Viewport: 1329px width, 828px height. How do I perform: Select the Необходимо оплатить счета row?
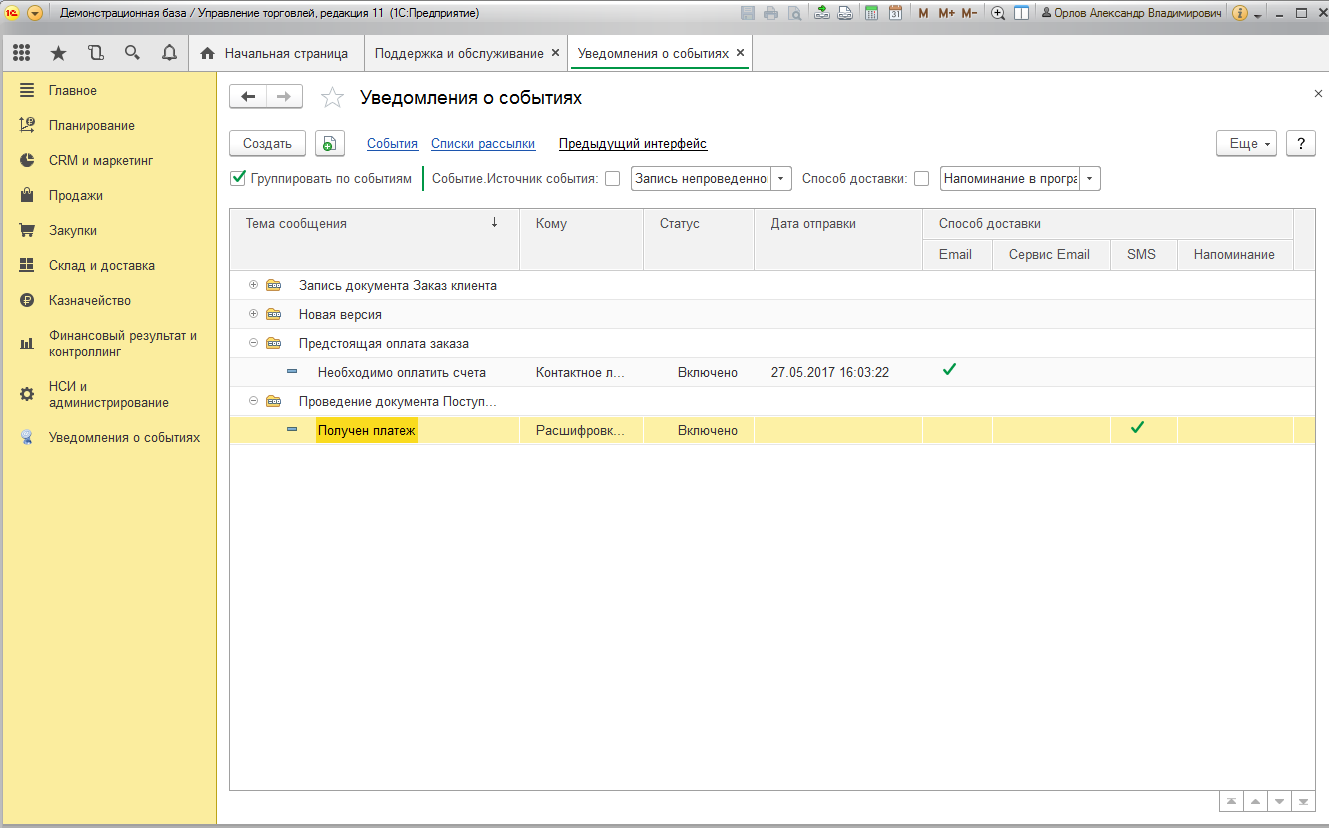[401, 372]
